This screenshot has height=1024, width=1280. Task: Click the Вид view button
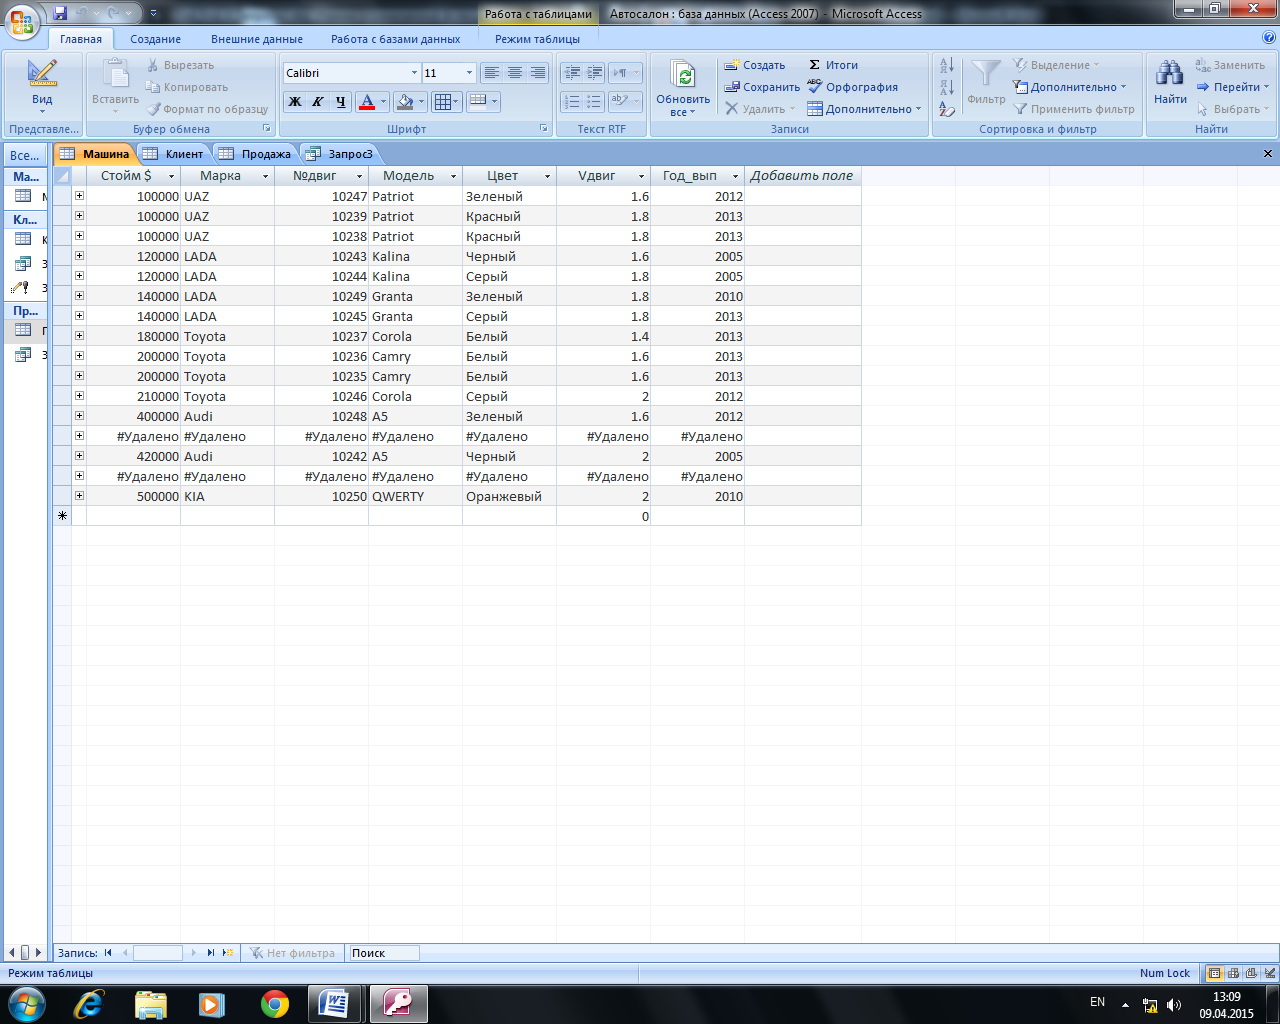pos(42,86)
